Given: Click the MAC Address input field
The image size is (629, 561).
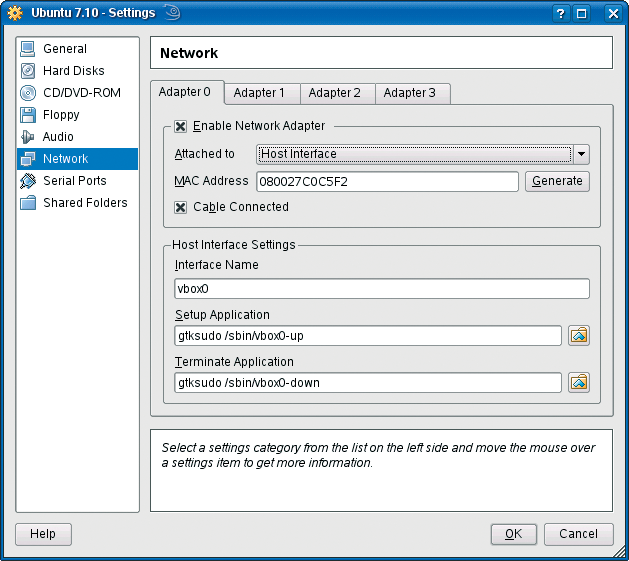Looking at the screenshot, I should pyautogui.click(x=388, y=182).
